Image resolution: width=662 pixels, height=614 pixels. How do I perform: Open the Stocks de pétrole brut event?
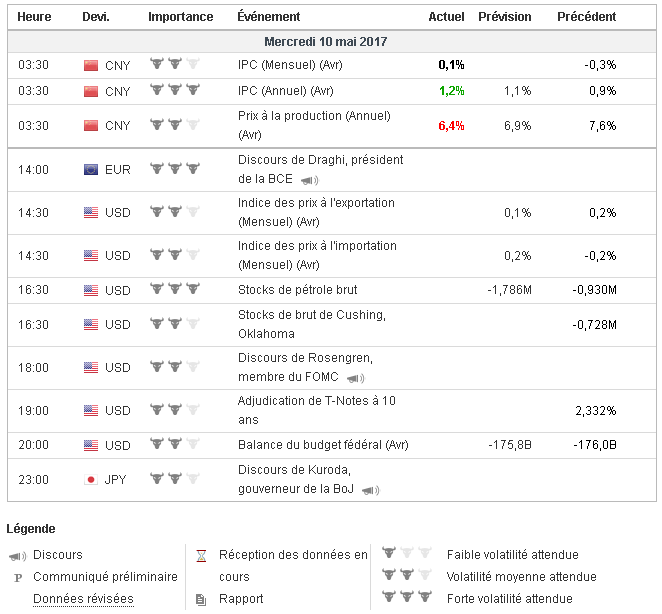[297, 290]
